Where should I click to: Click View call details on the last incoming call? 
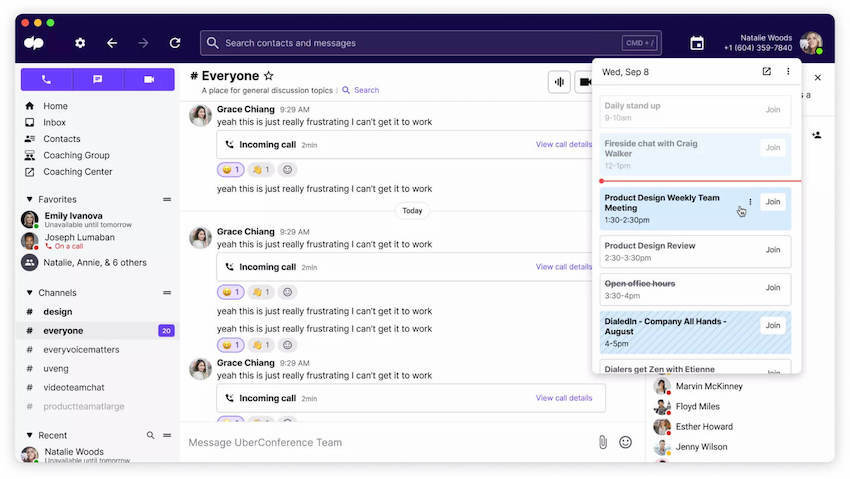(x=564, y=398)
